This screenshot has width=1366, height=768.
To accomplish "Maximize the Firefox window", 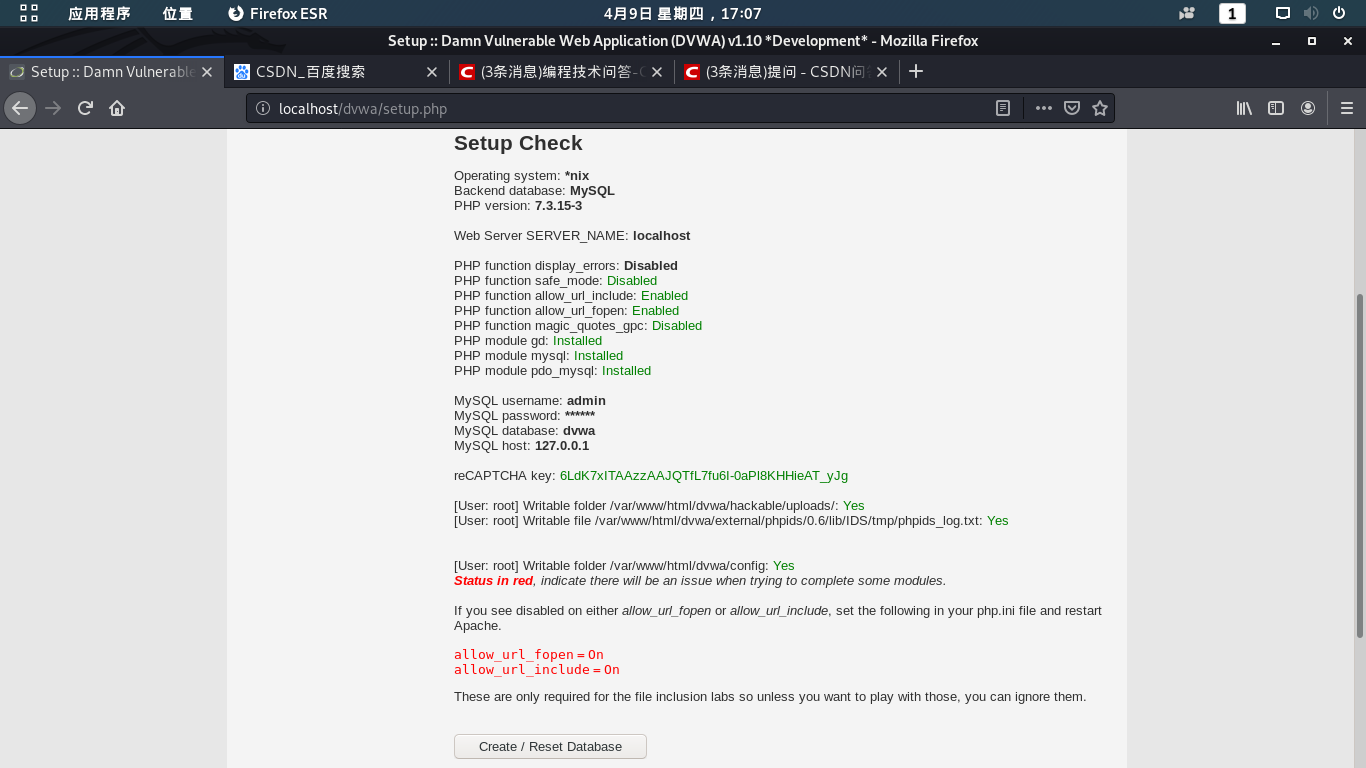I will (1311, 41).
